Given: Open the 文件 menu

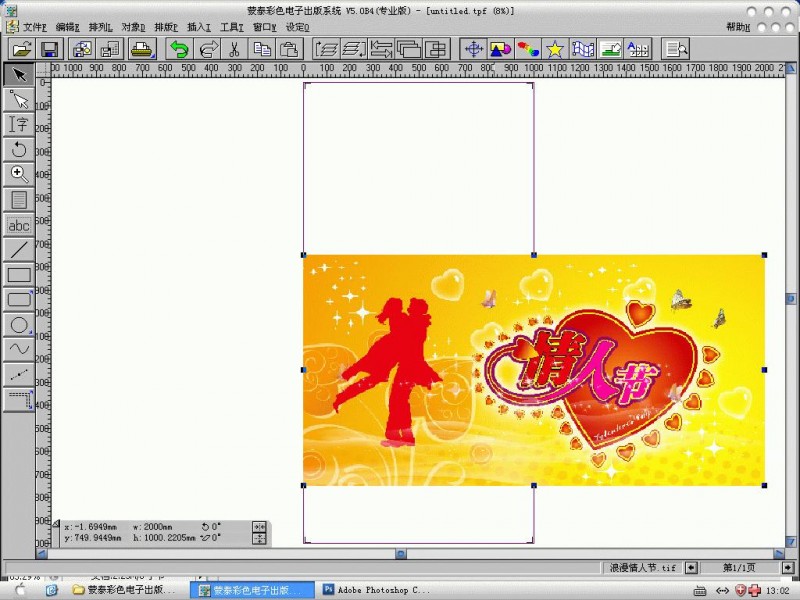Looking at the screenshot, I should tap(35, 27).
